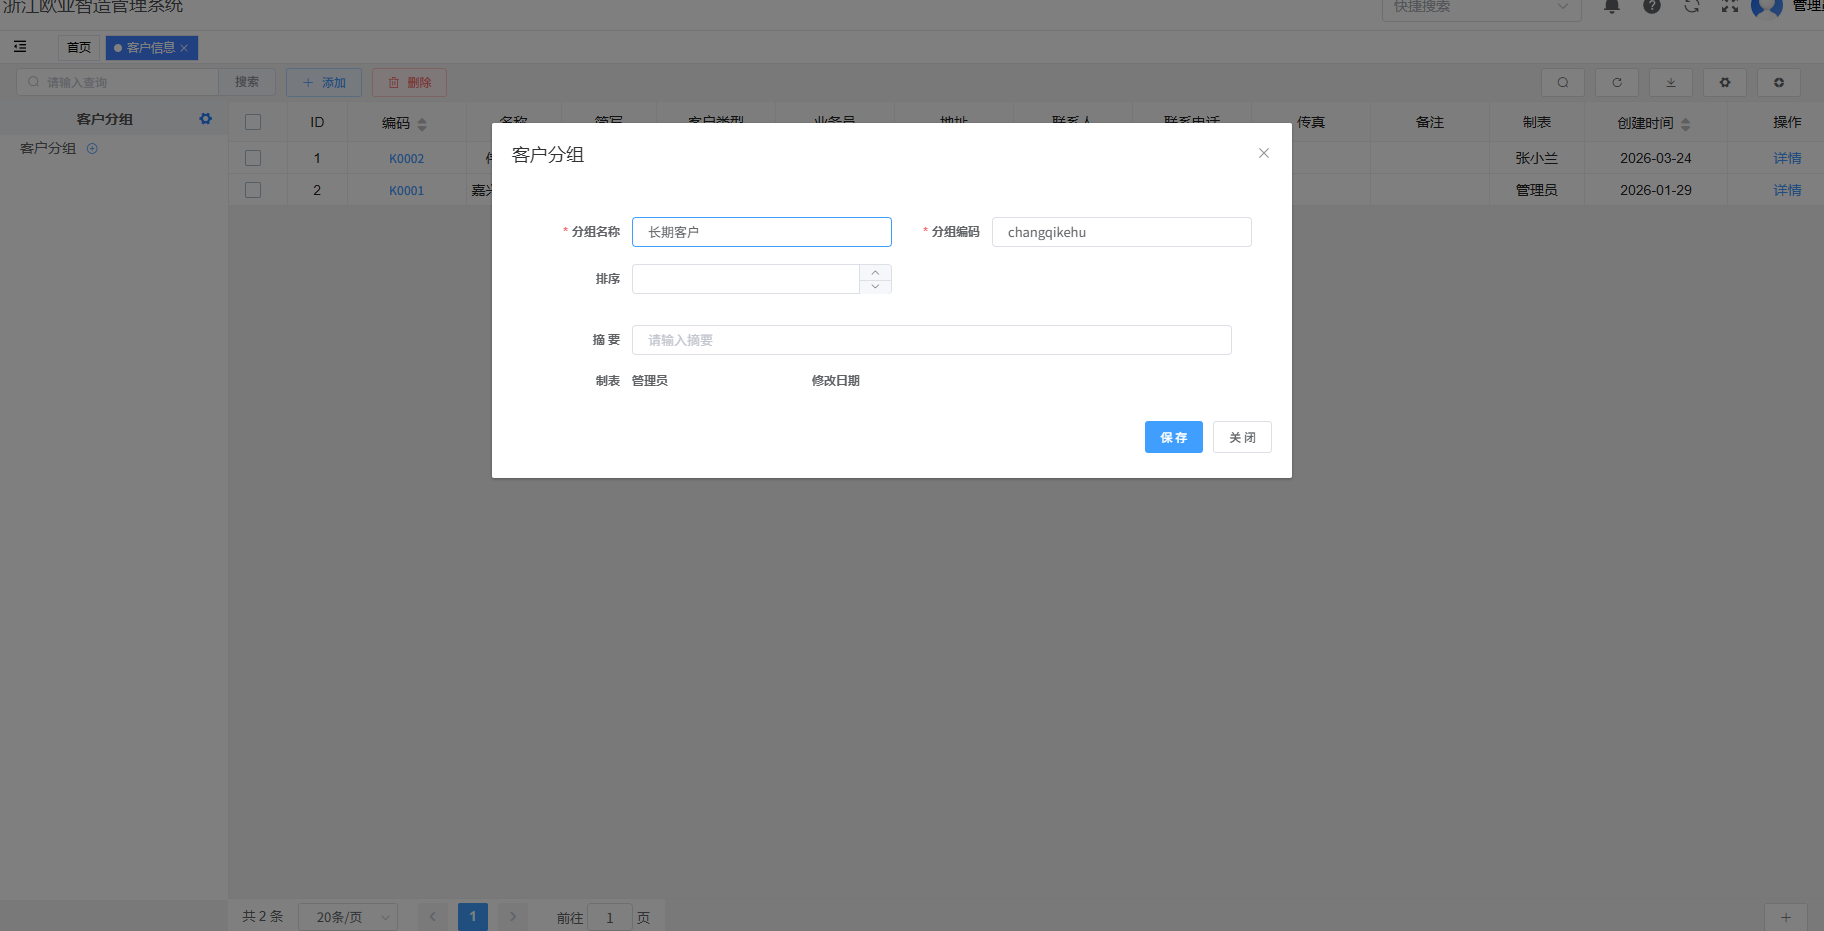Increase 排序 value with up arrow
1824x931 pixels.
point(875,272)
